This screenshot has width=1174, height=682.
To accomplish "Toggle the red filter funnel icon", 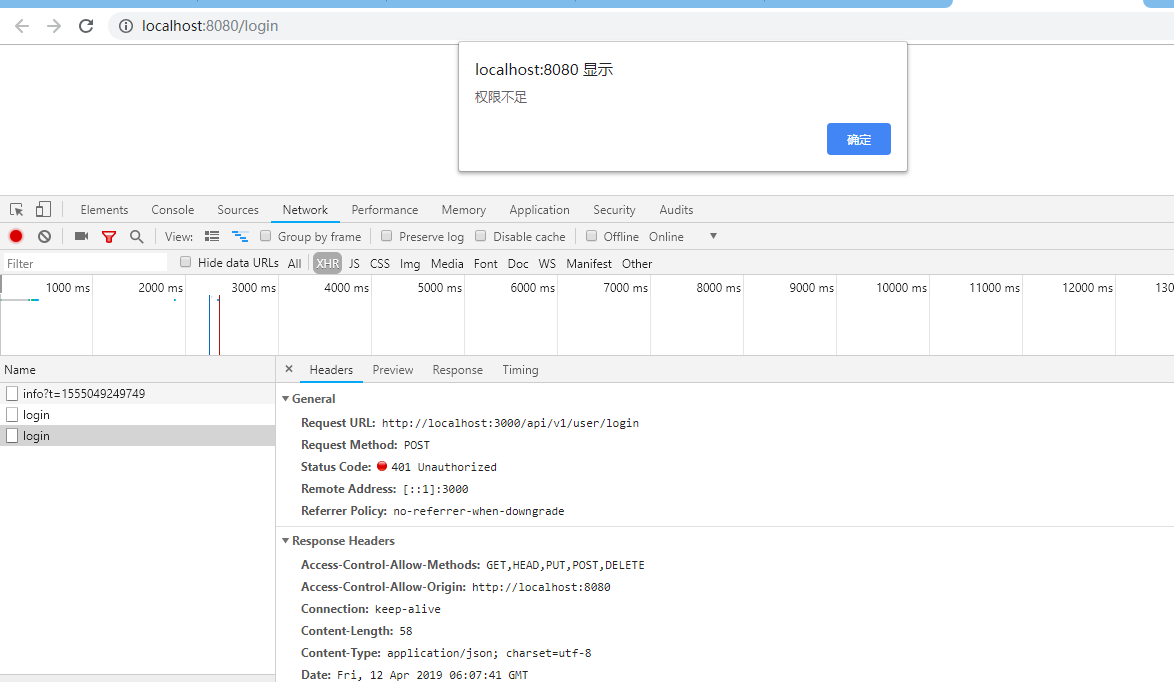I will (109, 237).
